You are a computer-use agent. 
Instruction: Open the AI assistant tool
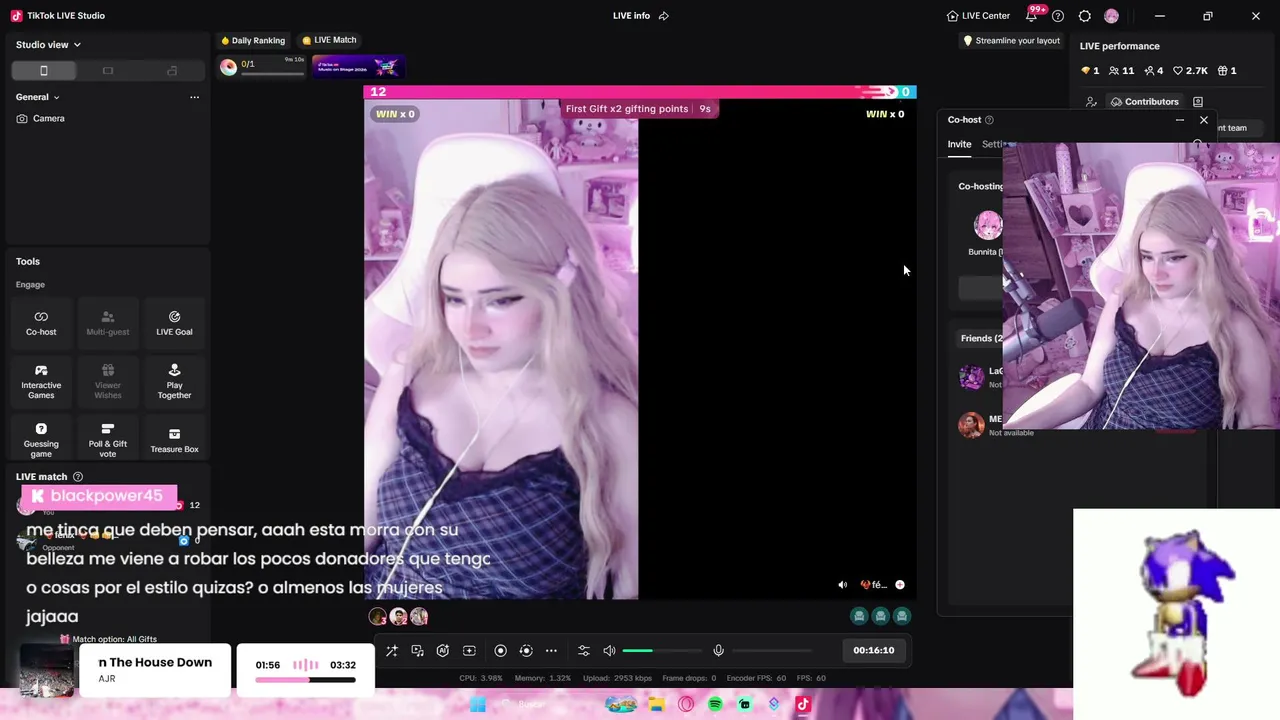coord(443,651)
